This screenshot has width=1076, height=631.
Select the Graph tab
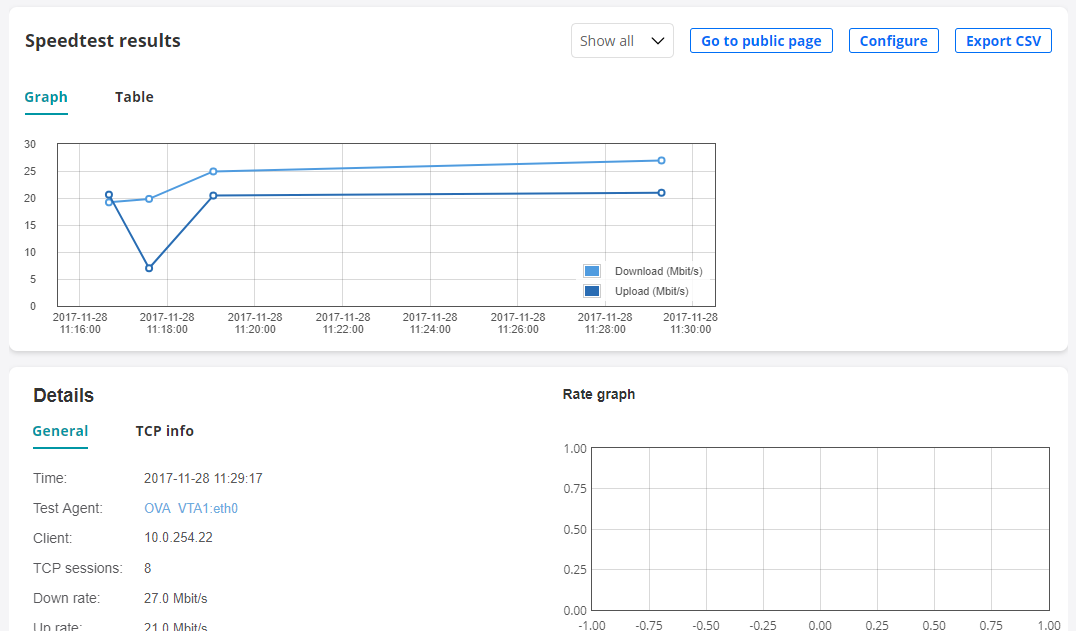pos(46,97)
